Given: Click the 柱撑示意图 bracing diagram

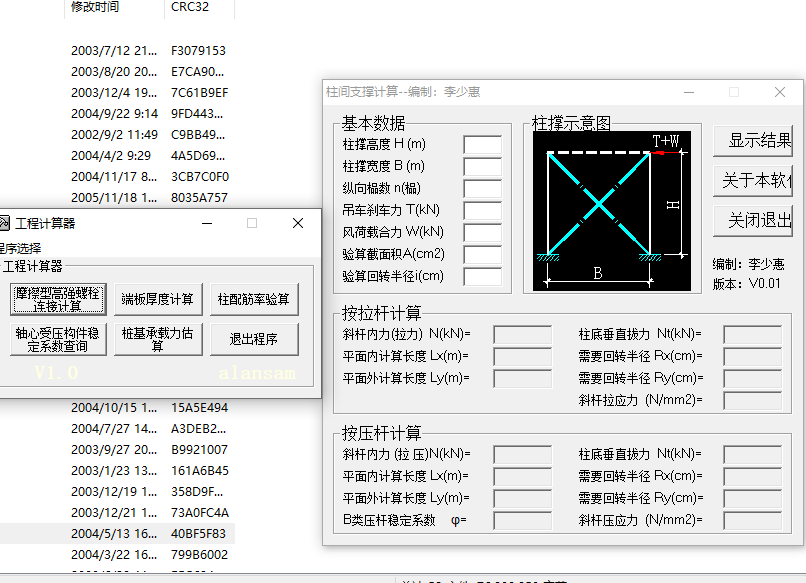Looking at the screenshot, I should [611, 211].
